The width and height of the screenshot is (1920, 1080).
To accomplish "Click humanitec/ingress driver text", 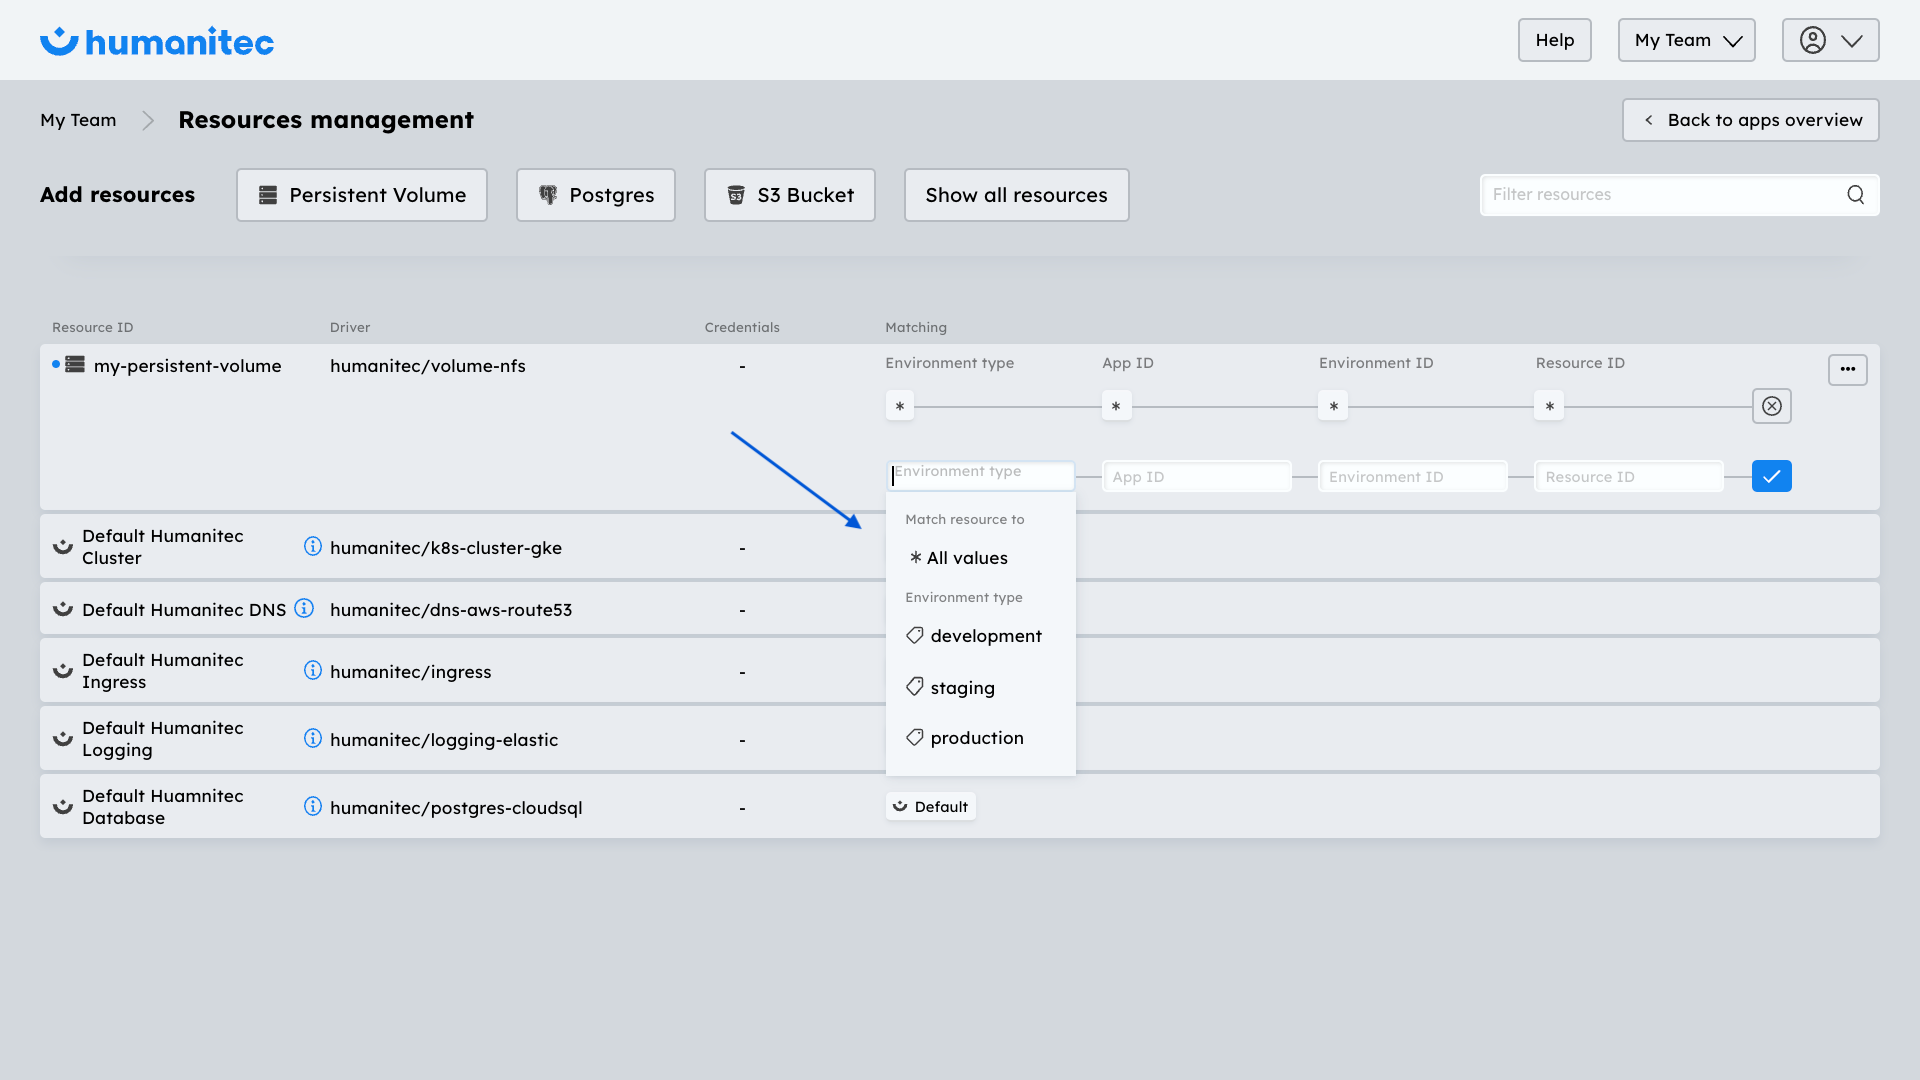I will click(411, 672).
